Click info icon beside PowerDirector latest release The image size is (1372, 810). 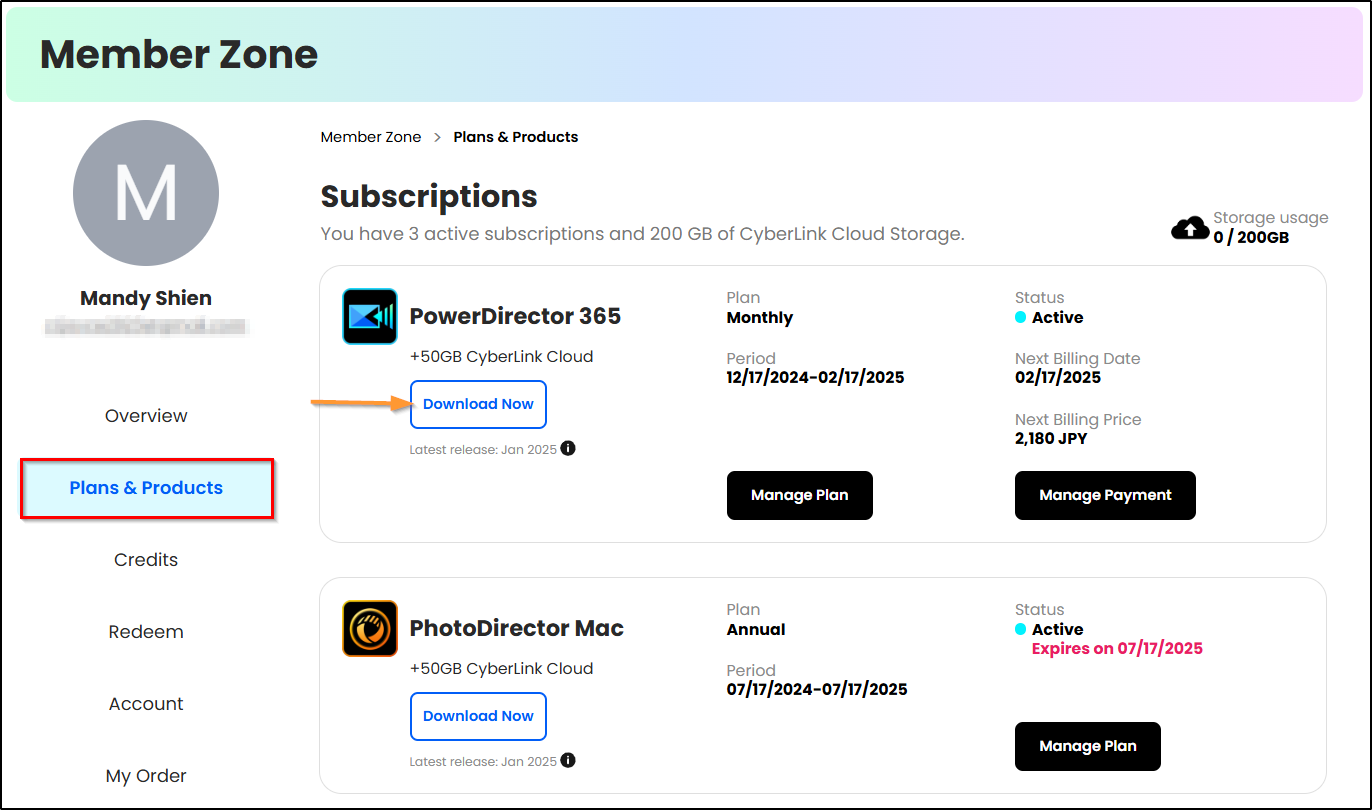point(568,449)
